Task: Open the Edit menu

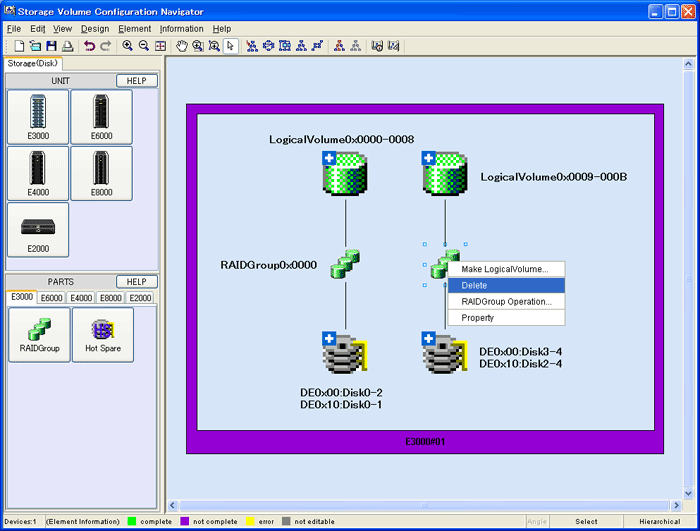Action: (38, 29)
